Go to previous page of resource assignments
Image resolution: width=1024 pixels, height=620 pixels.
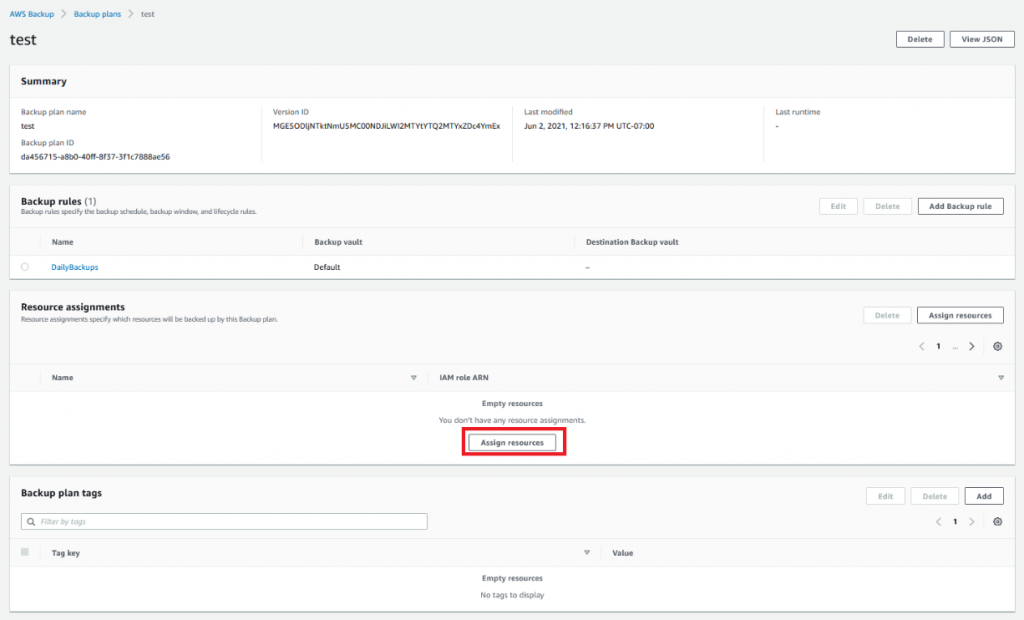coord(921,346)
